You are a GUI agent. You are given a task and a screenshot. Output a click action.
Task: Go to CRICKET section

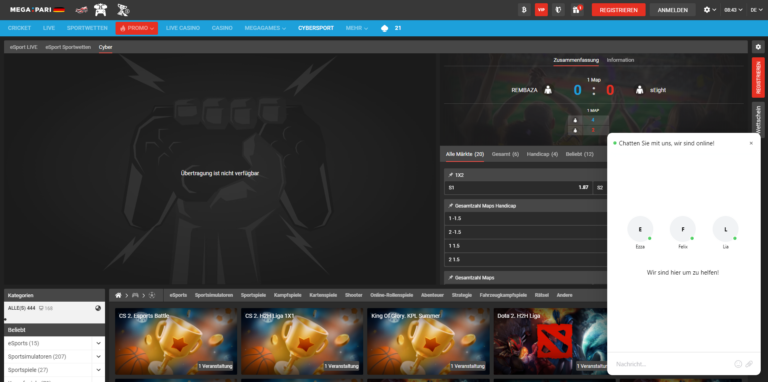(19, 28)
